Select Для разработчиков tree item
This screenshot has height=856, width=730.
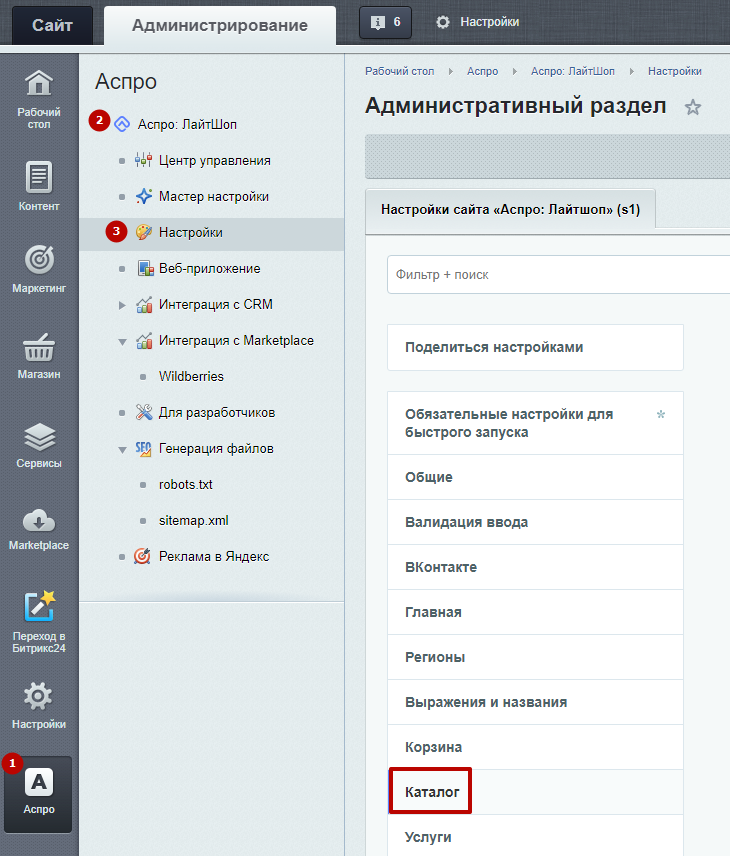click(x=217, y=412)
